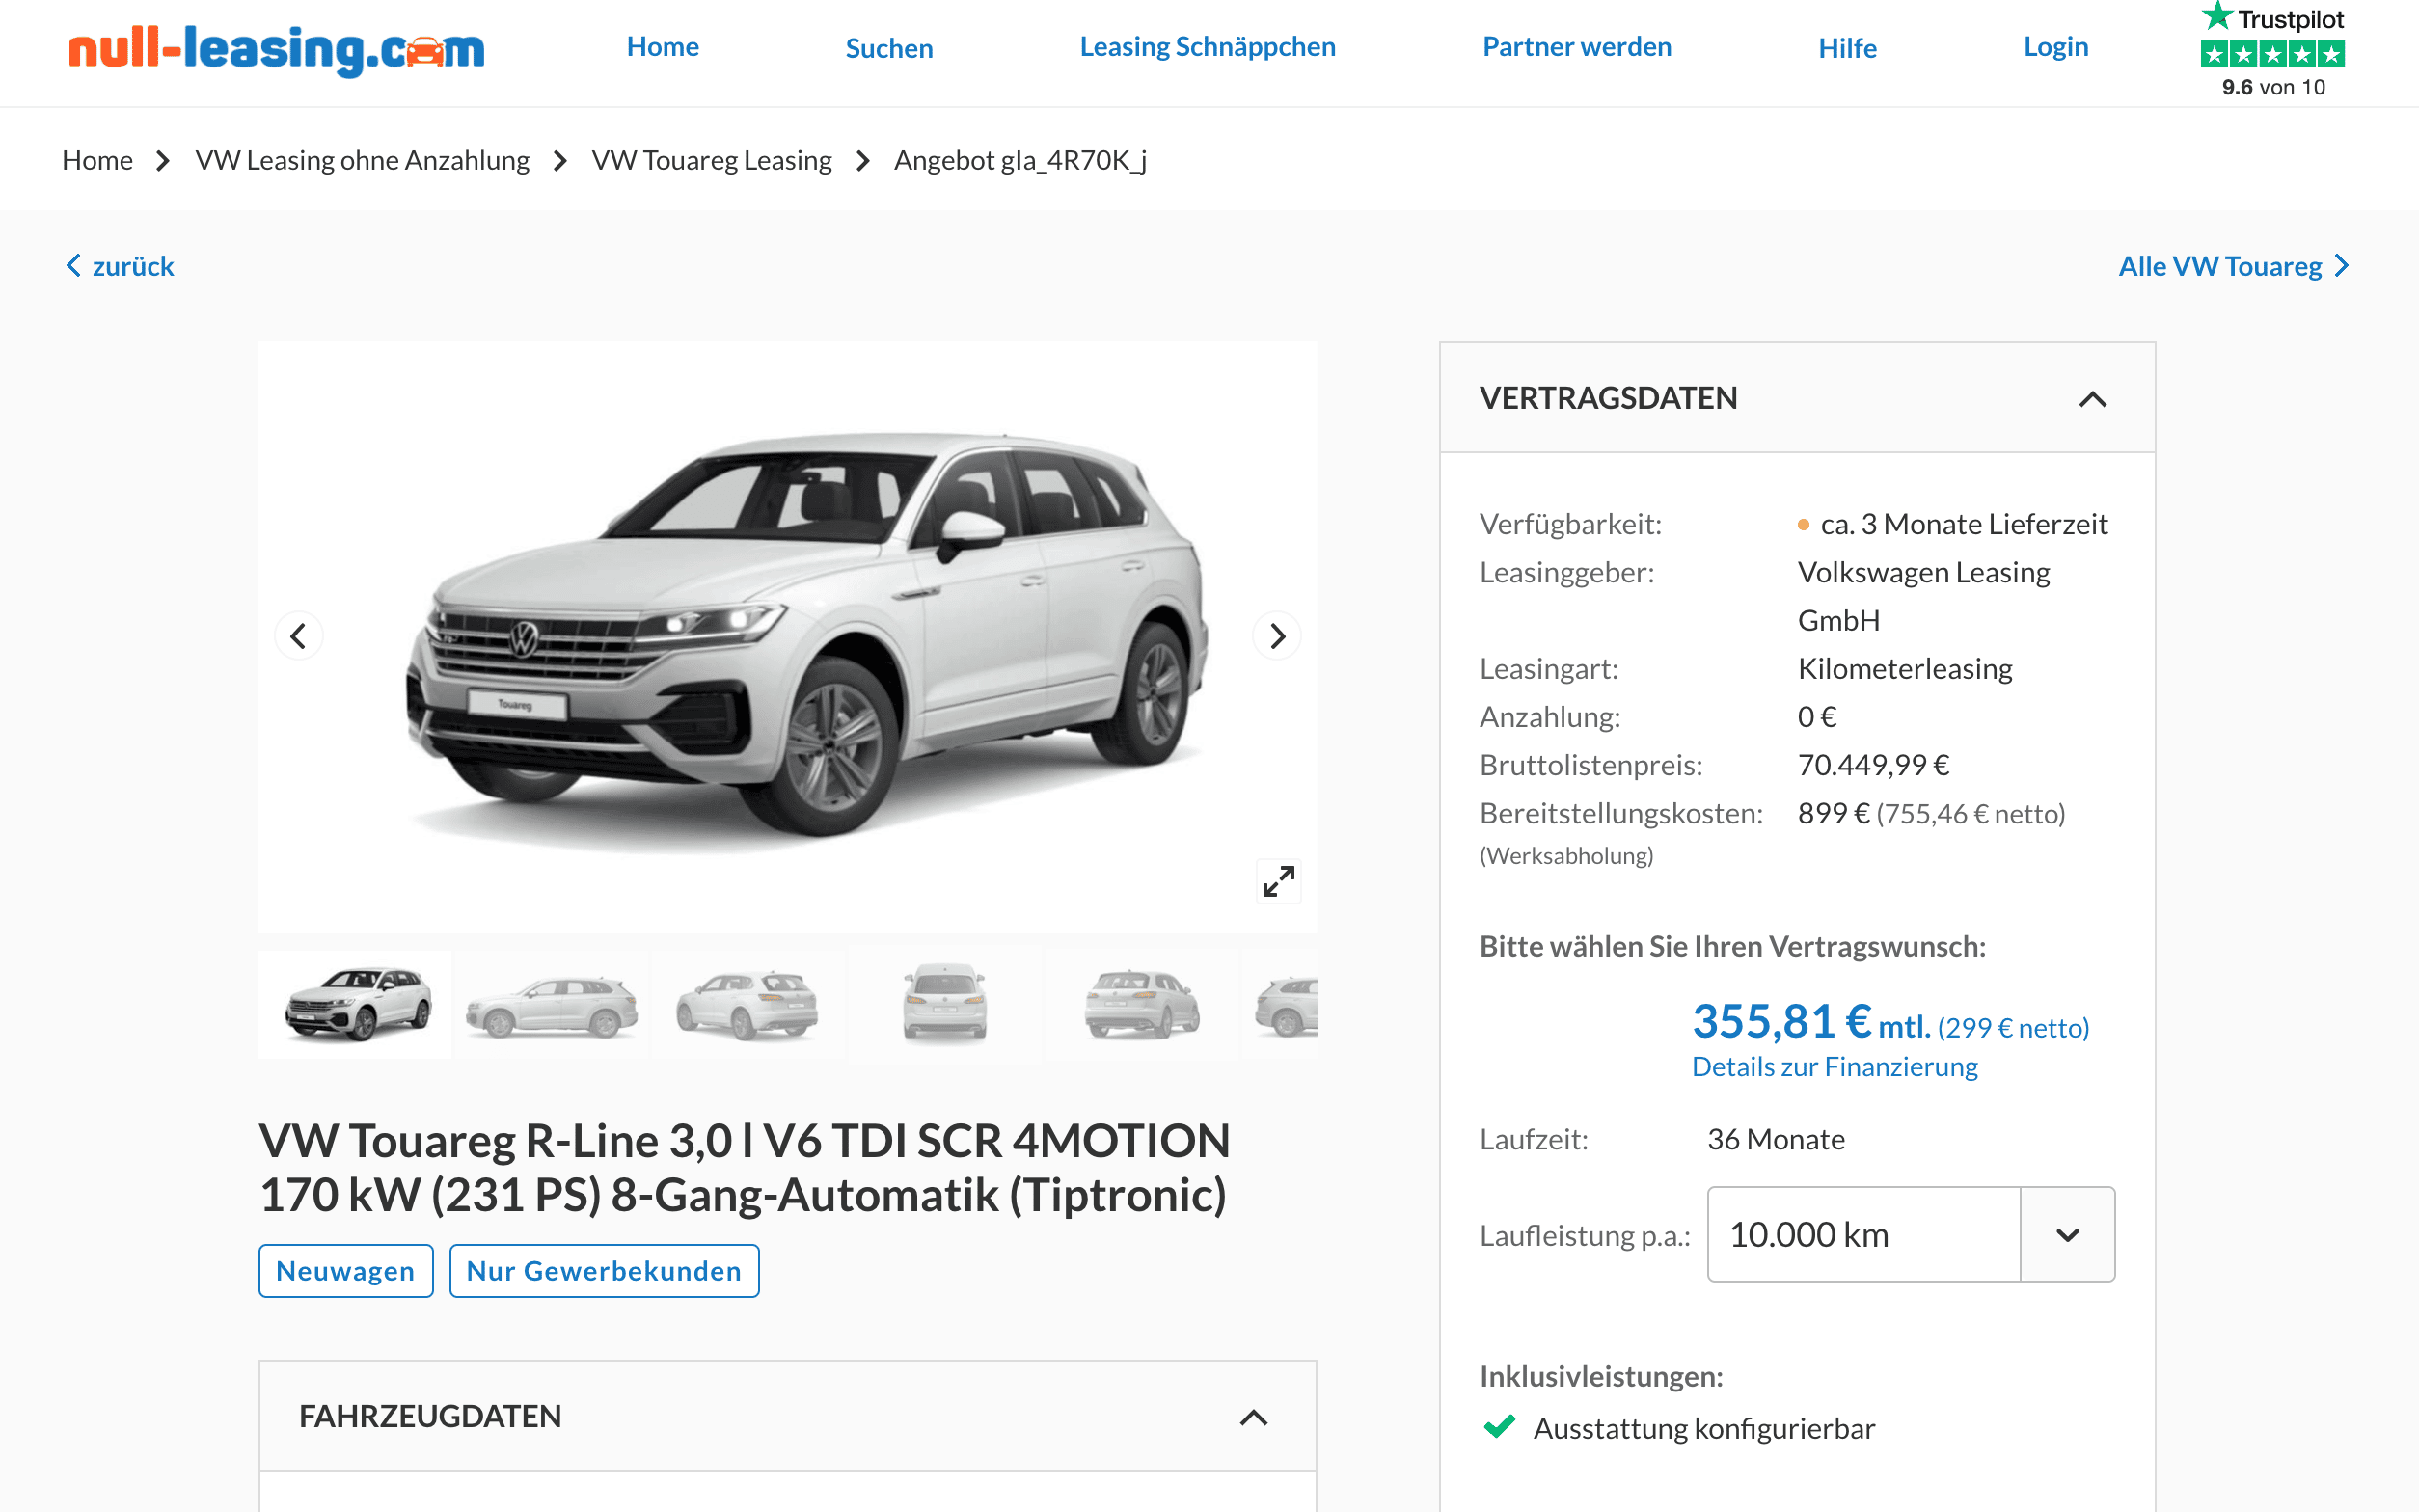The image size is (2419, 1512).
Task: Show next car image arrow
Action: 1277,636
